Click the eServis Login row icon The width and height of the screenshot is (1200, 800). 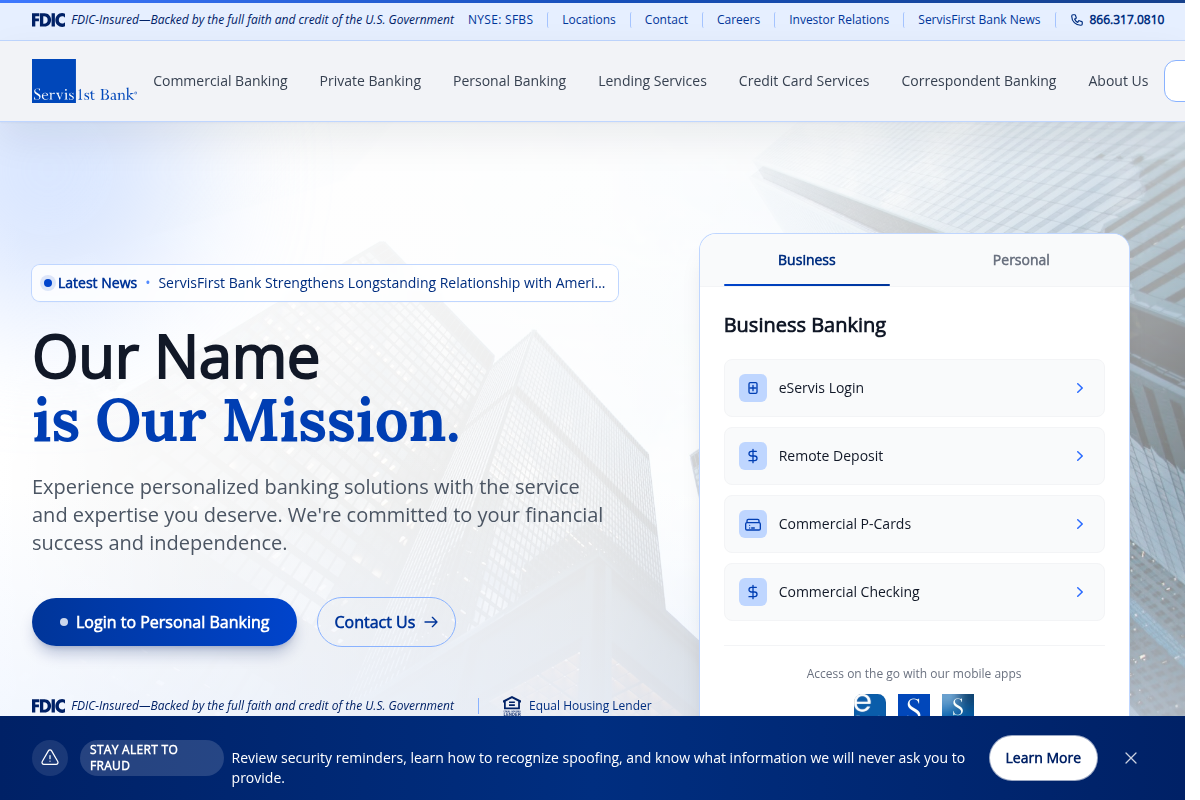753,388
